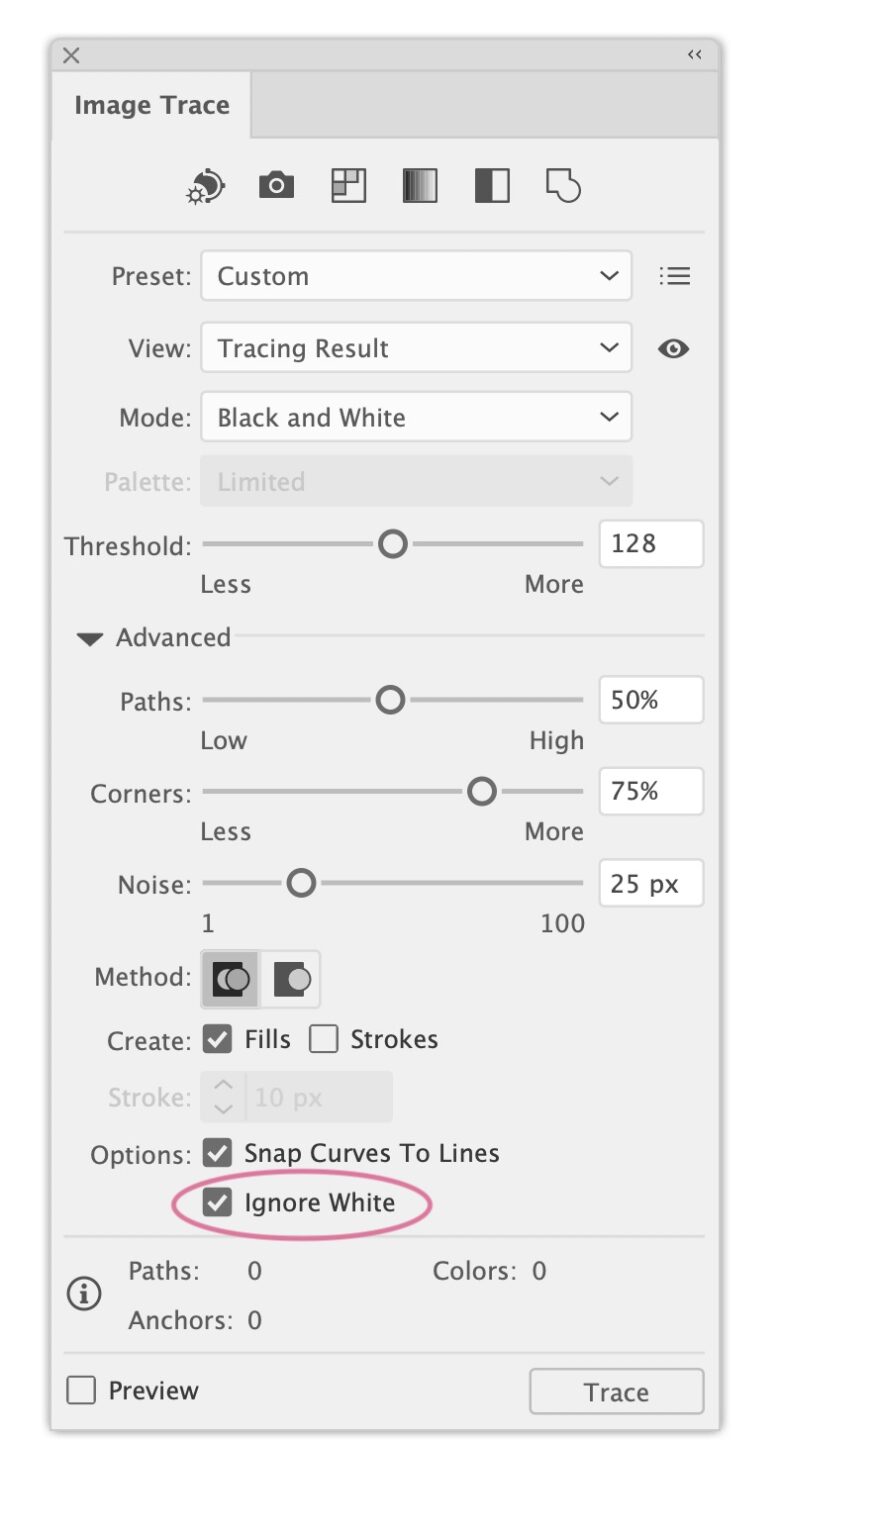The height and width of the screenshot is (1536, 877).
Task: Toggle the Preview checkbox
Action: pos(81,1390)
